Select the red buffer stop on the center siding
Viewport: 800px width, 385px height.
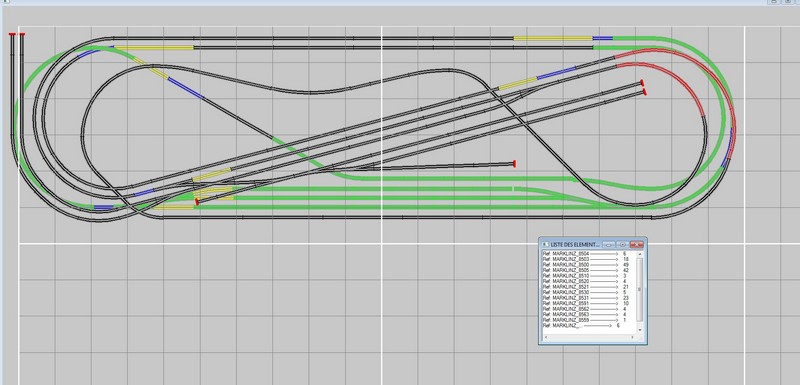click(514, 164)
